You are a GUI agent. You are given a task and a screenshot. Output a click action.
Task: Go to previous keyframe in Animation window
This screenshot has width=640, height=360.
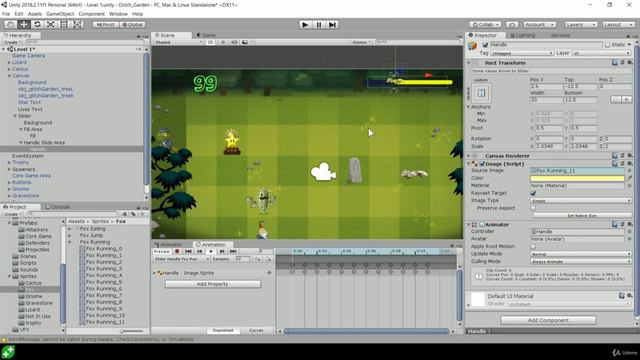coord(200,251)
